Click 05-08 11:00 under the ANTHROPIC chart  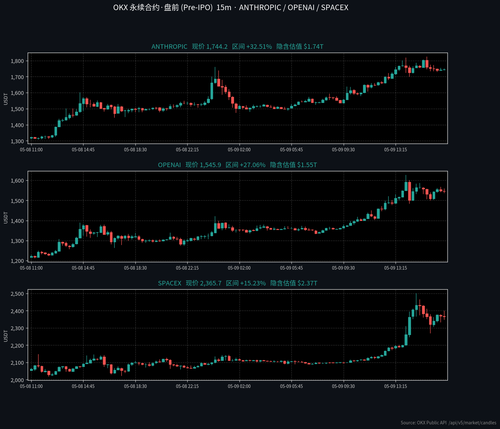tap(31, 150)
